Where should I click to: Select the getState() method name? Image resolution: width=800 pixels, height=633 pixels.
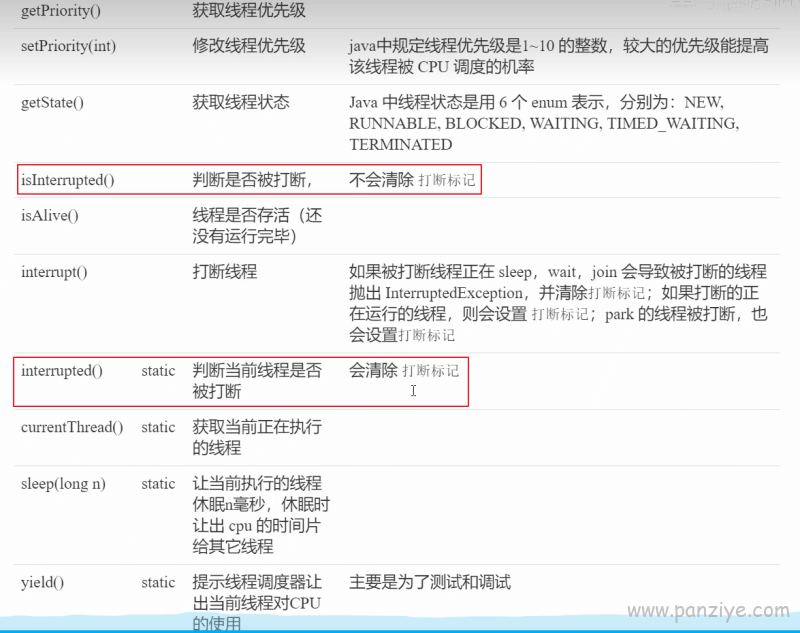click(52, 103)
